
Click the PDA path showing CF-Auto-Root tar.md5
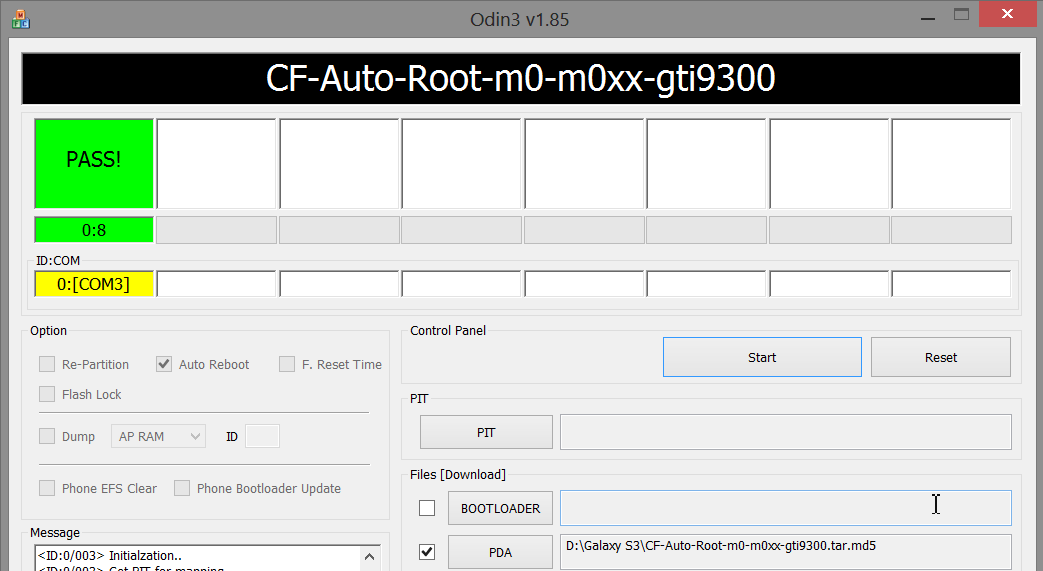click(786, 552)
